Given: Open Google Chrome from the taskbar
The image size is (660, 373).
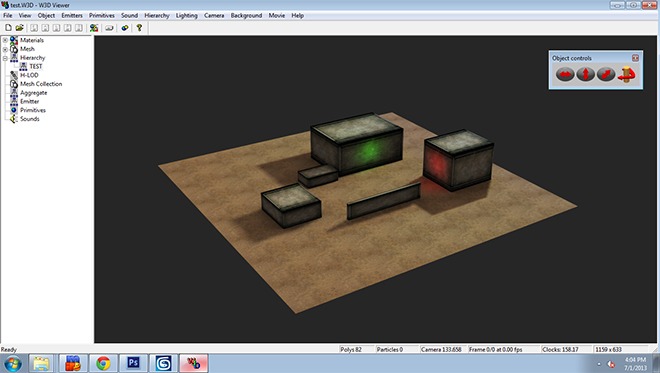Looking at the screenshot, I should (x=103, y=363).
